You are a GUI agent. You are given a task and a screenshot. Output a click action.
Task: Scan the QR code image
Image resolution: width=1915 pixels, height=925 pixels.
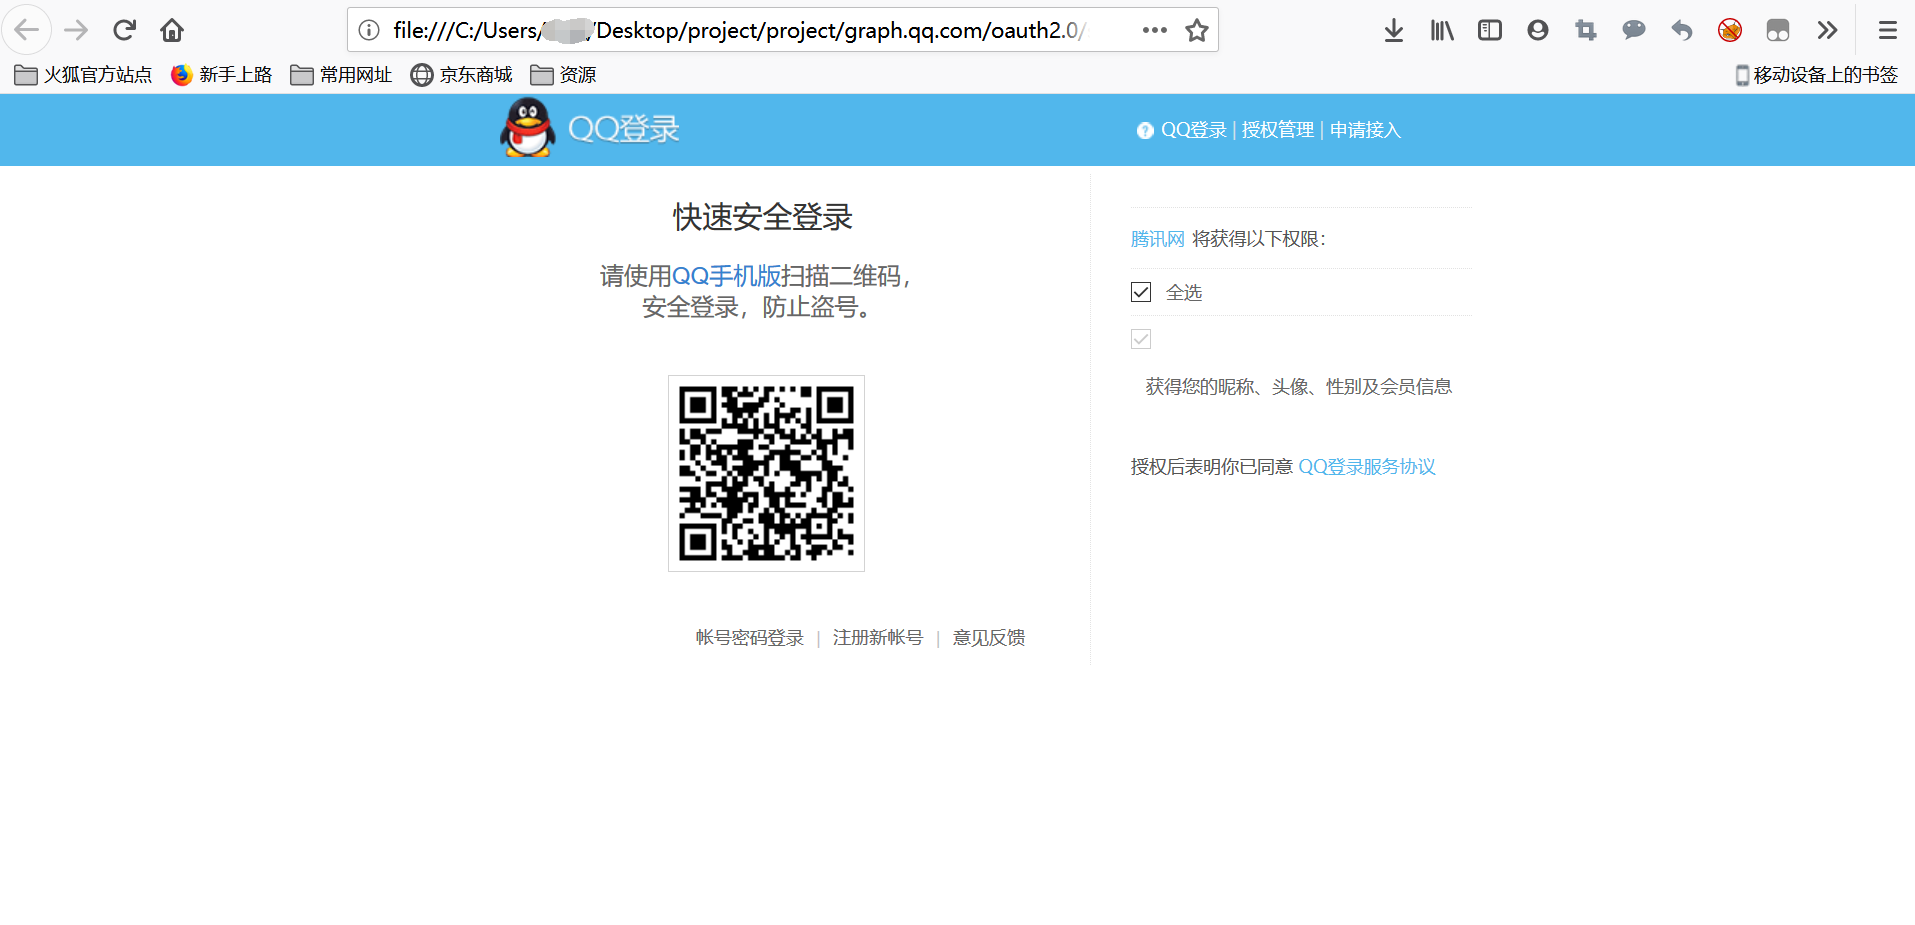click(766, 473)
